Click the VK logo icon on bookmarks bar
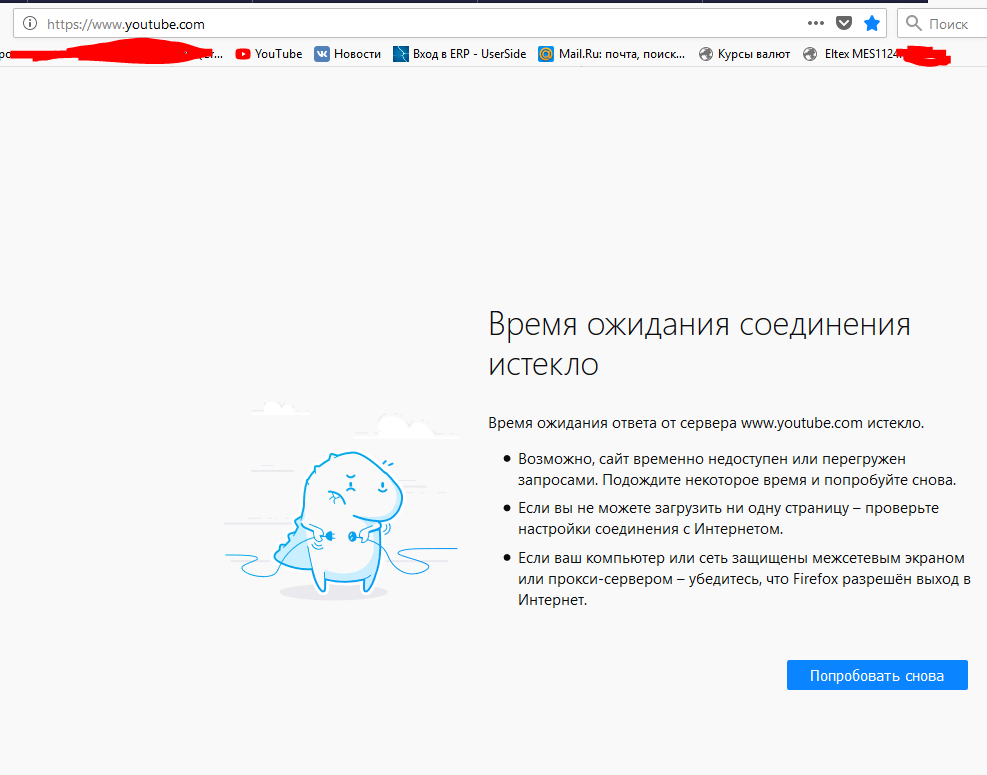 tap(322, 54)
